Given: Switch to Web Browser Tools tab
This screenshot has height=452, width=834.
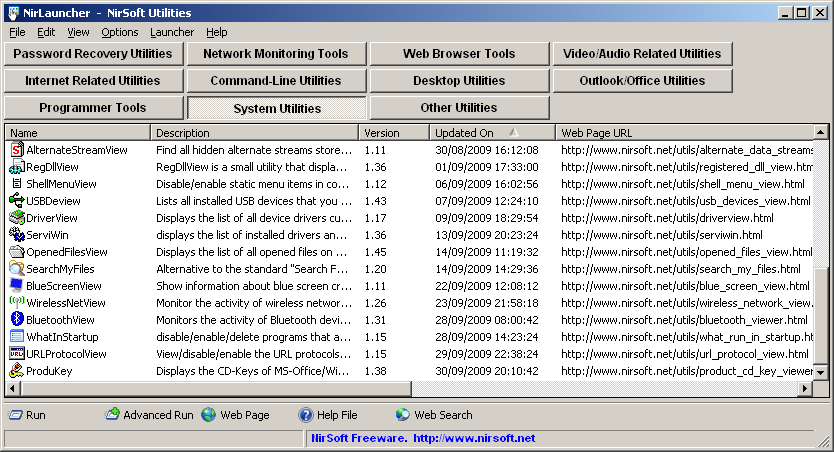Looking at the screenshot, I should [x=459, y=54].
